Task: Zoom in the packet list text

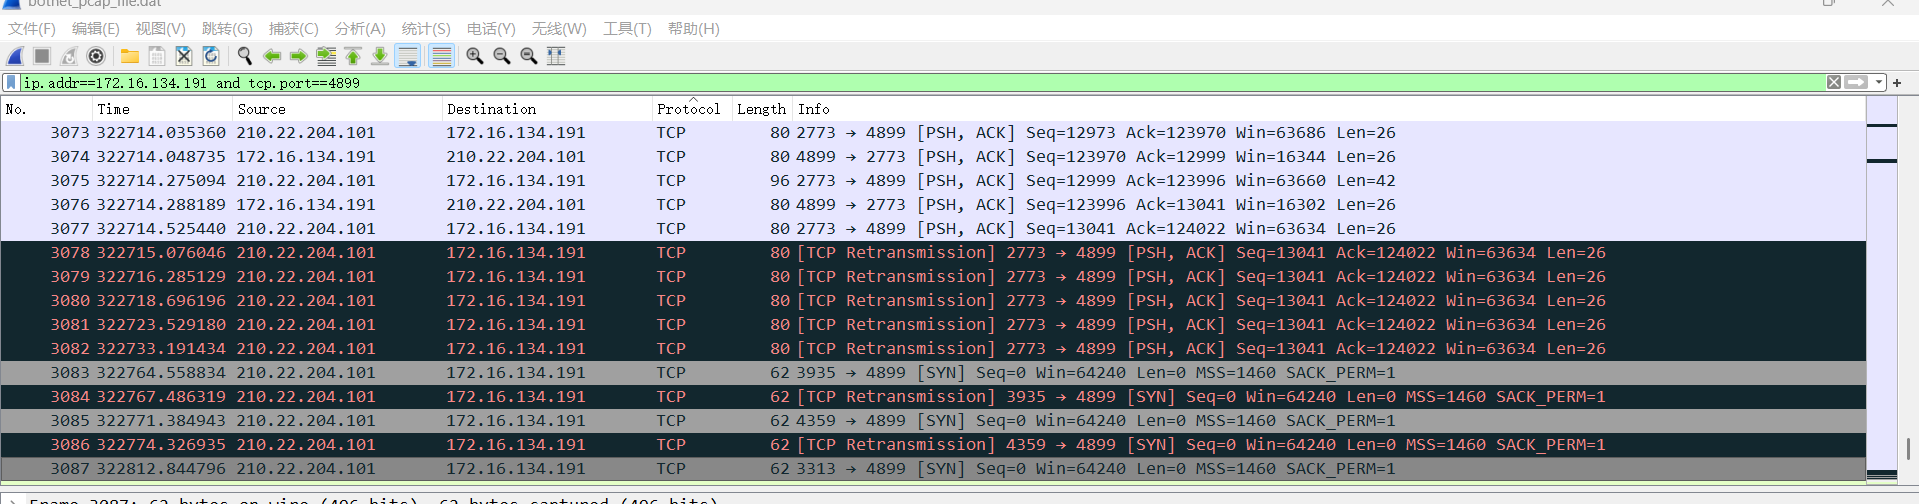Action: tap(474, 56)
